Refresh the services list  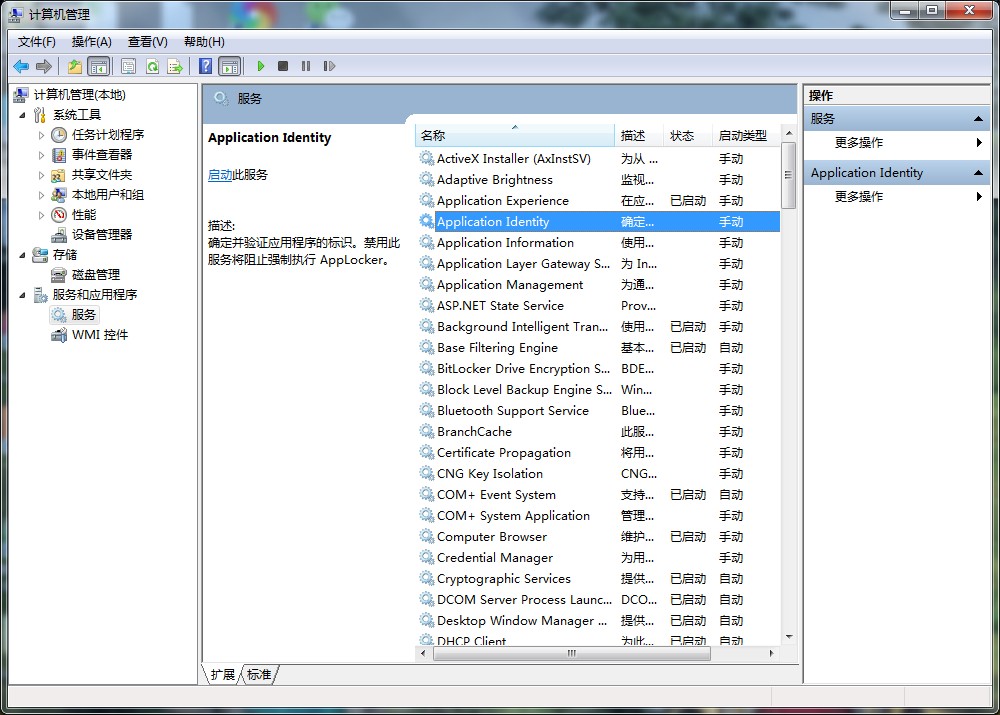(x=151, y=66)
